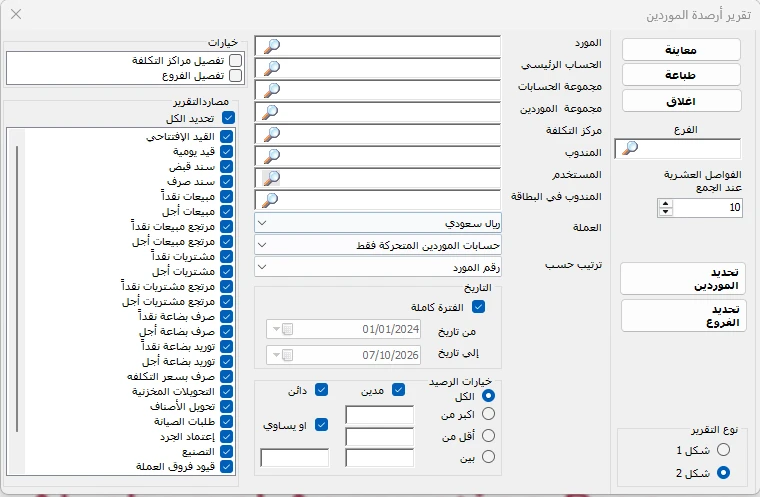Click the اكبر من value input field

380,415
